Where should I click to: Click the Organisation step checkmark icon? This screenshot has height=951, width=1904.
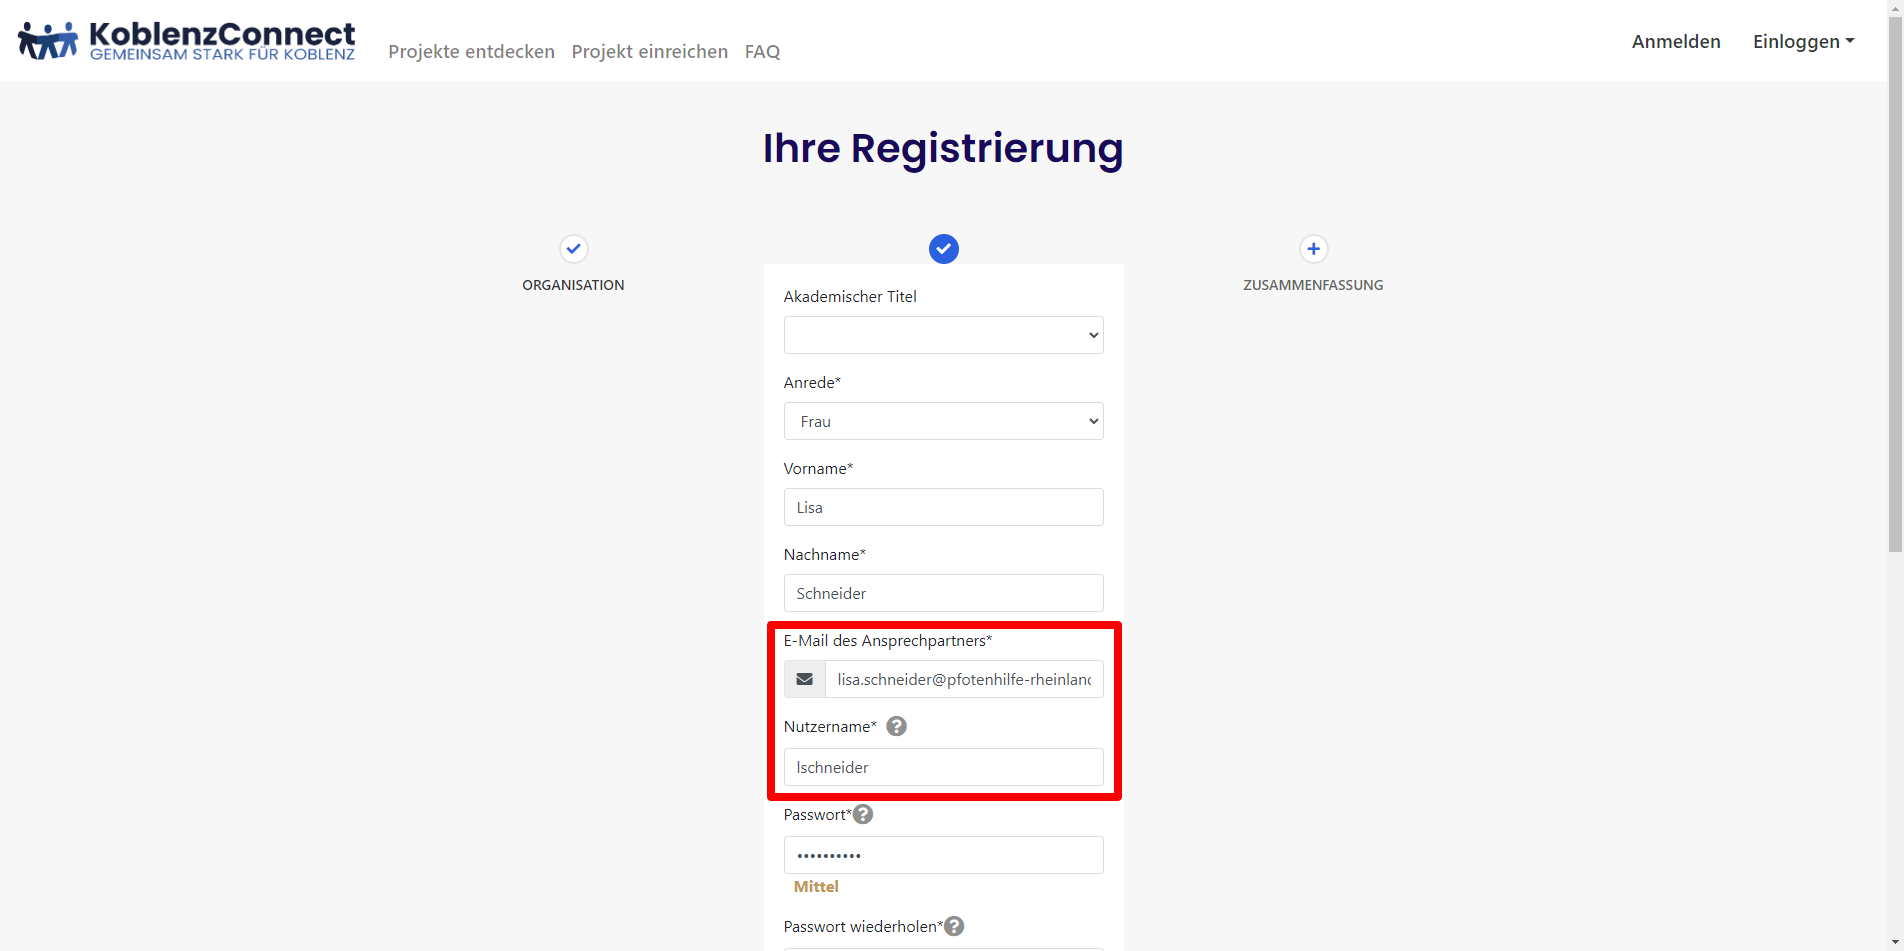[573, 249]
